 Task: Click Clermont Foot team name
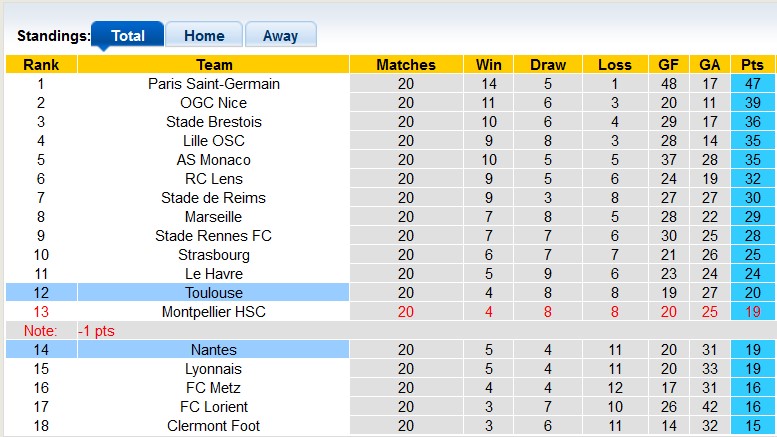click(x=214, y=426)
